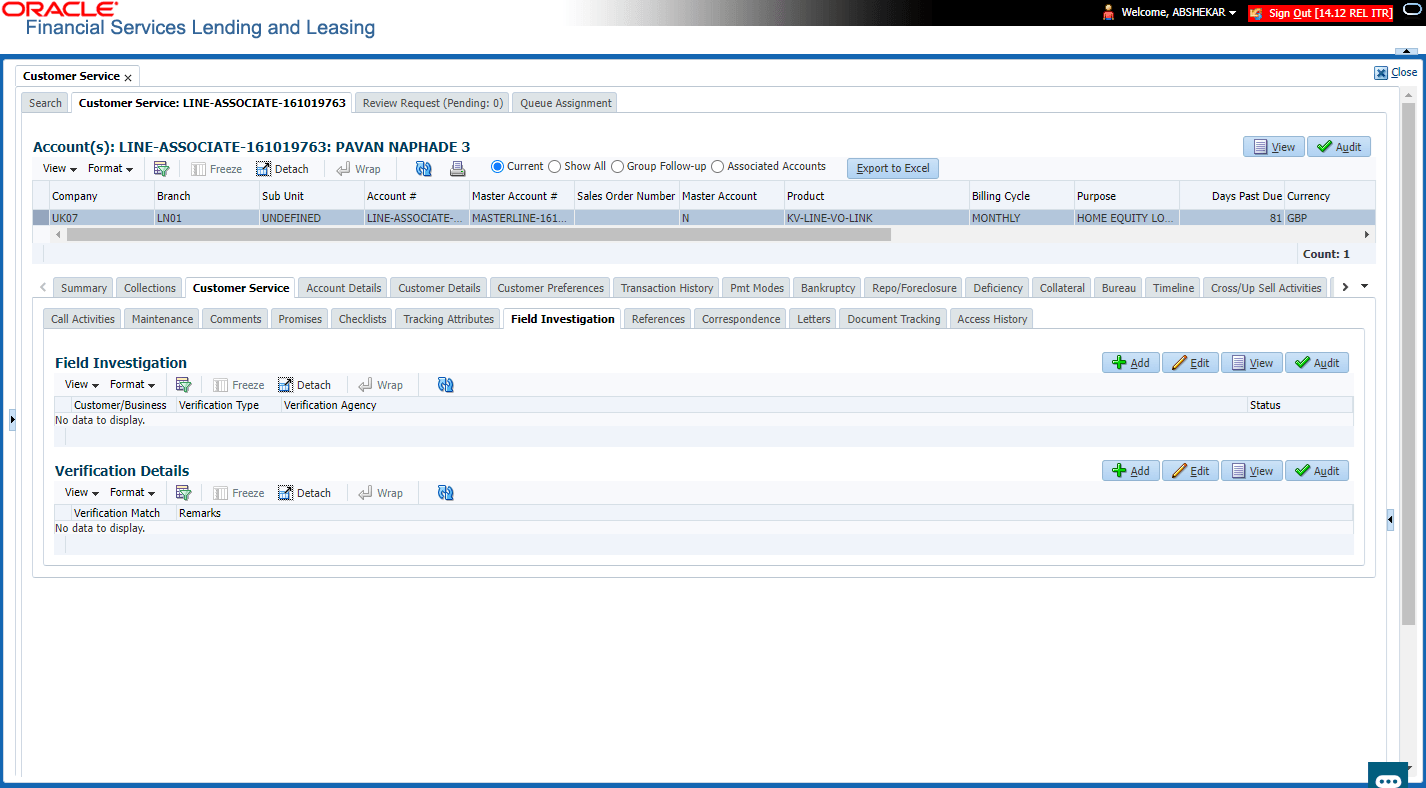Click Query by Example icon in Verification Details

pyautogui.click(x=183, y=493)
